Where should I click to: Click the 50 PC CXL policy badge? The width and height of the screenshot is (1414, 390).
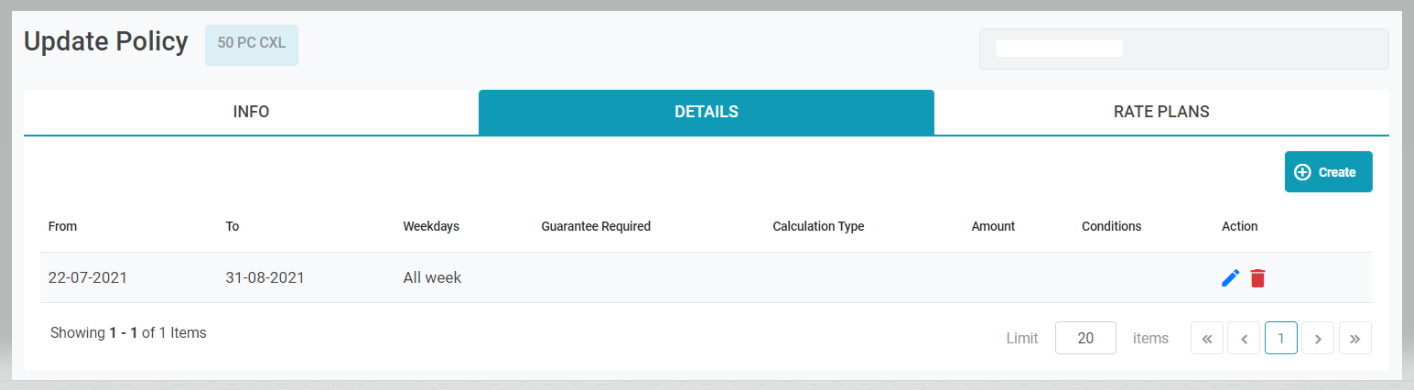pyautogui.click(x=252, y=45)
